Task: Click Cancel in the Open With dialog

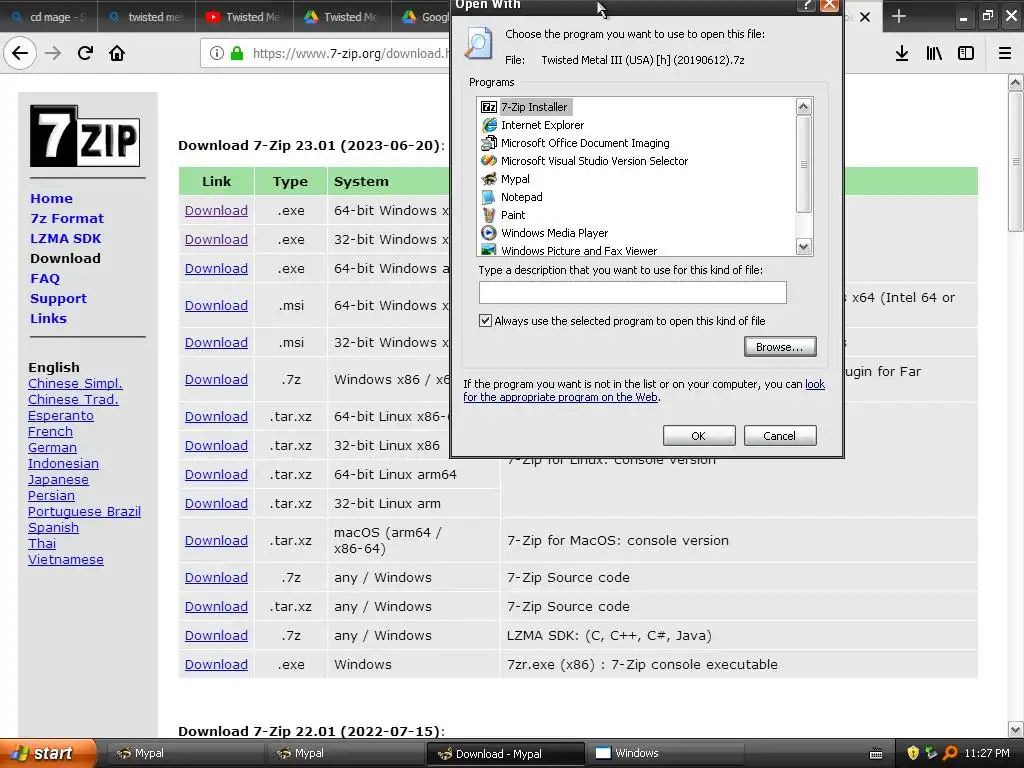Action: pyautogui.click(x=780, y=436)
